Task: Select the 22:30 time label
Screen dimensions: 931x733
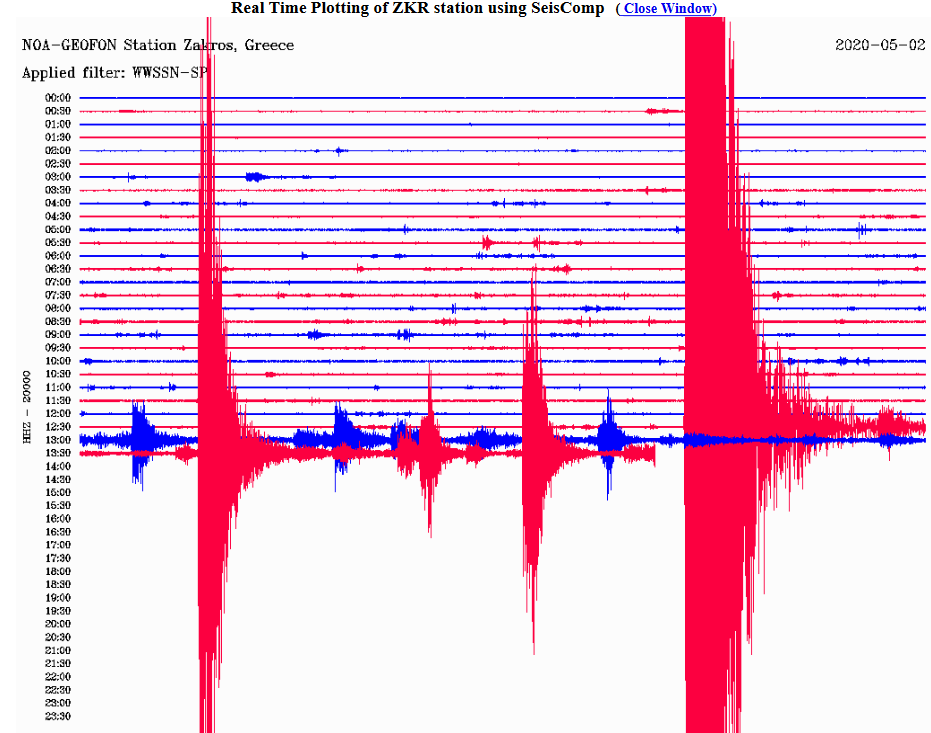Action: [x=57, y=689]
